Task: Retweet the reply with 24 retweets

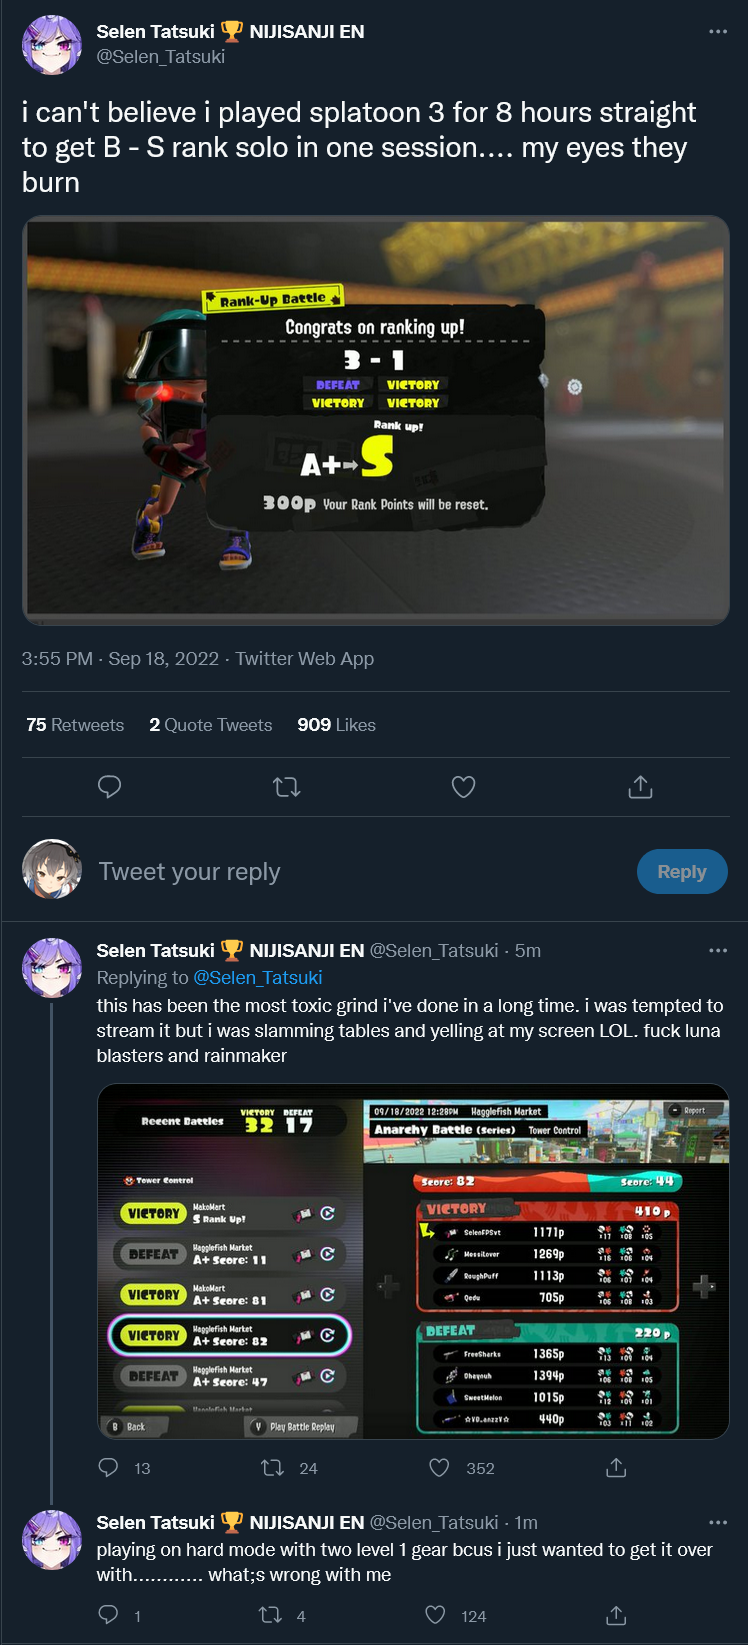Action: 271,1467
